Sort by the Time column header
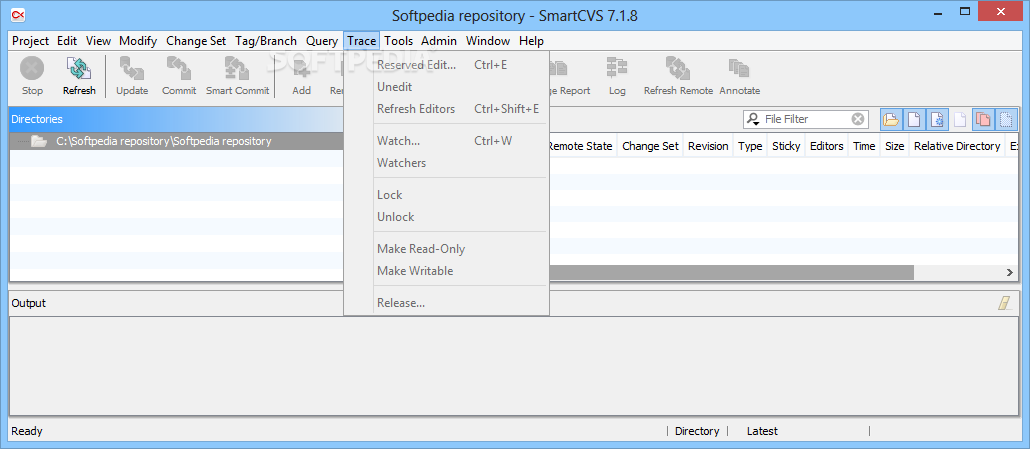The height and width of the screenshot is (449, 1030). [864, 146]
